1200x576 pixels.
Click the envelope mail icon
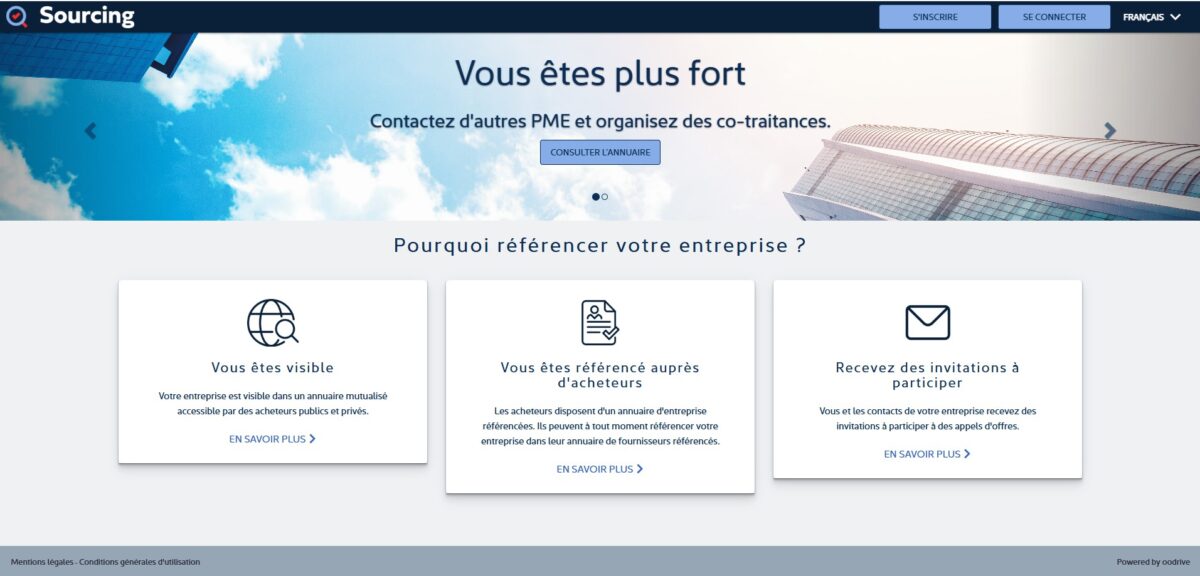pos(927,322)
